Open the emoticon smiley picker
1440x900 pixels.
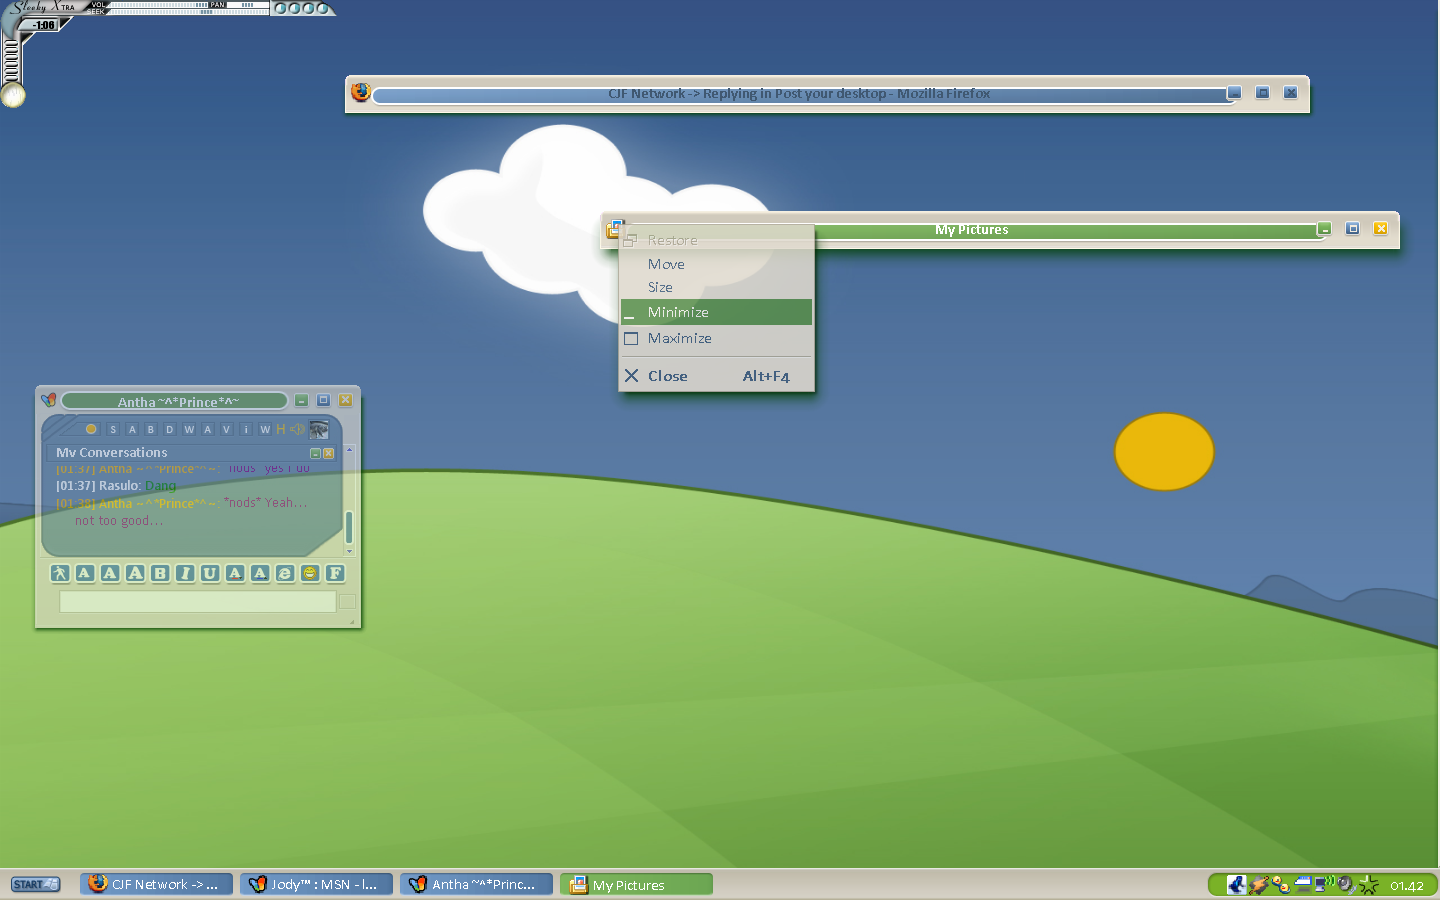[310, 573]
